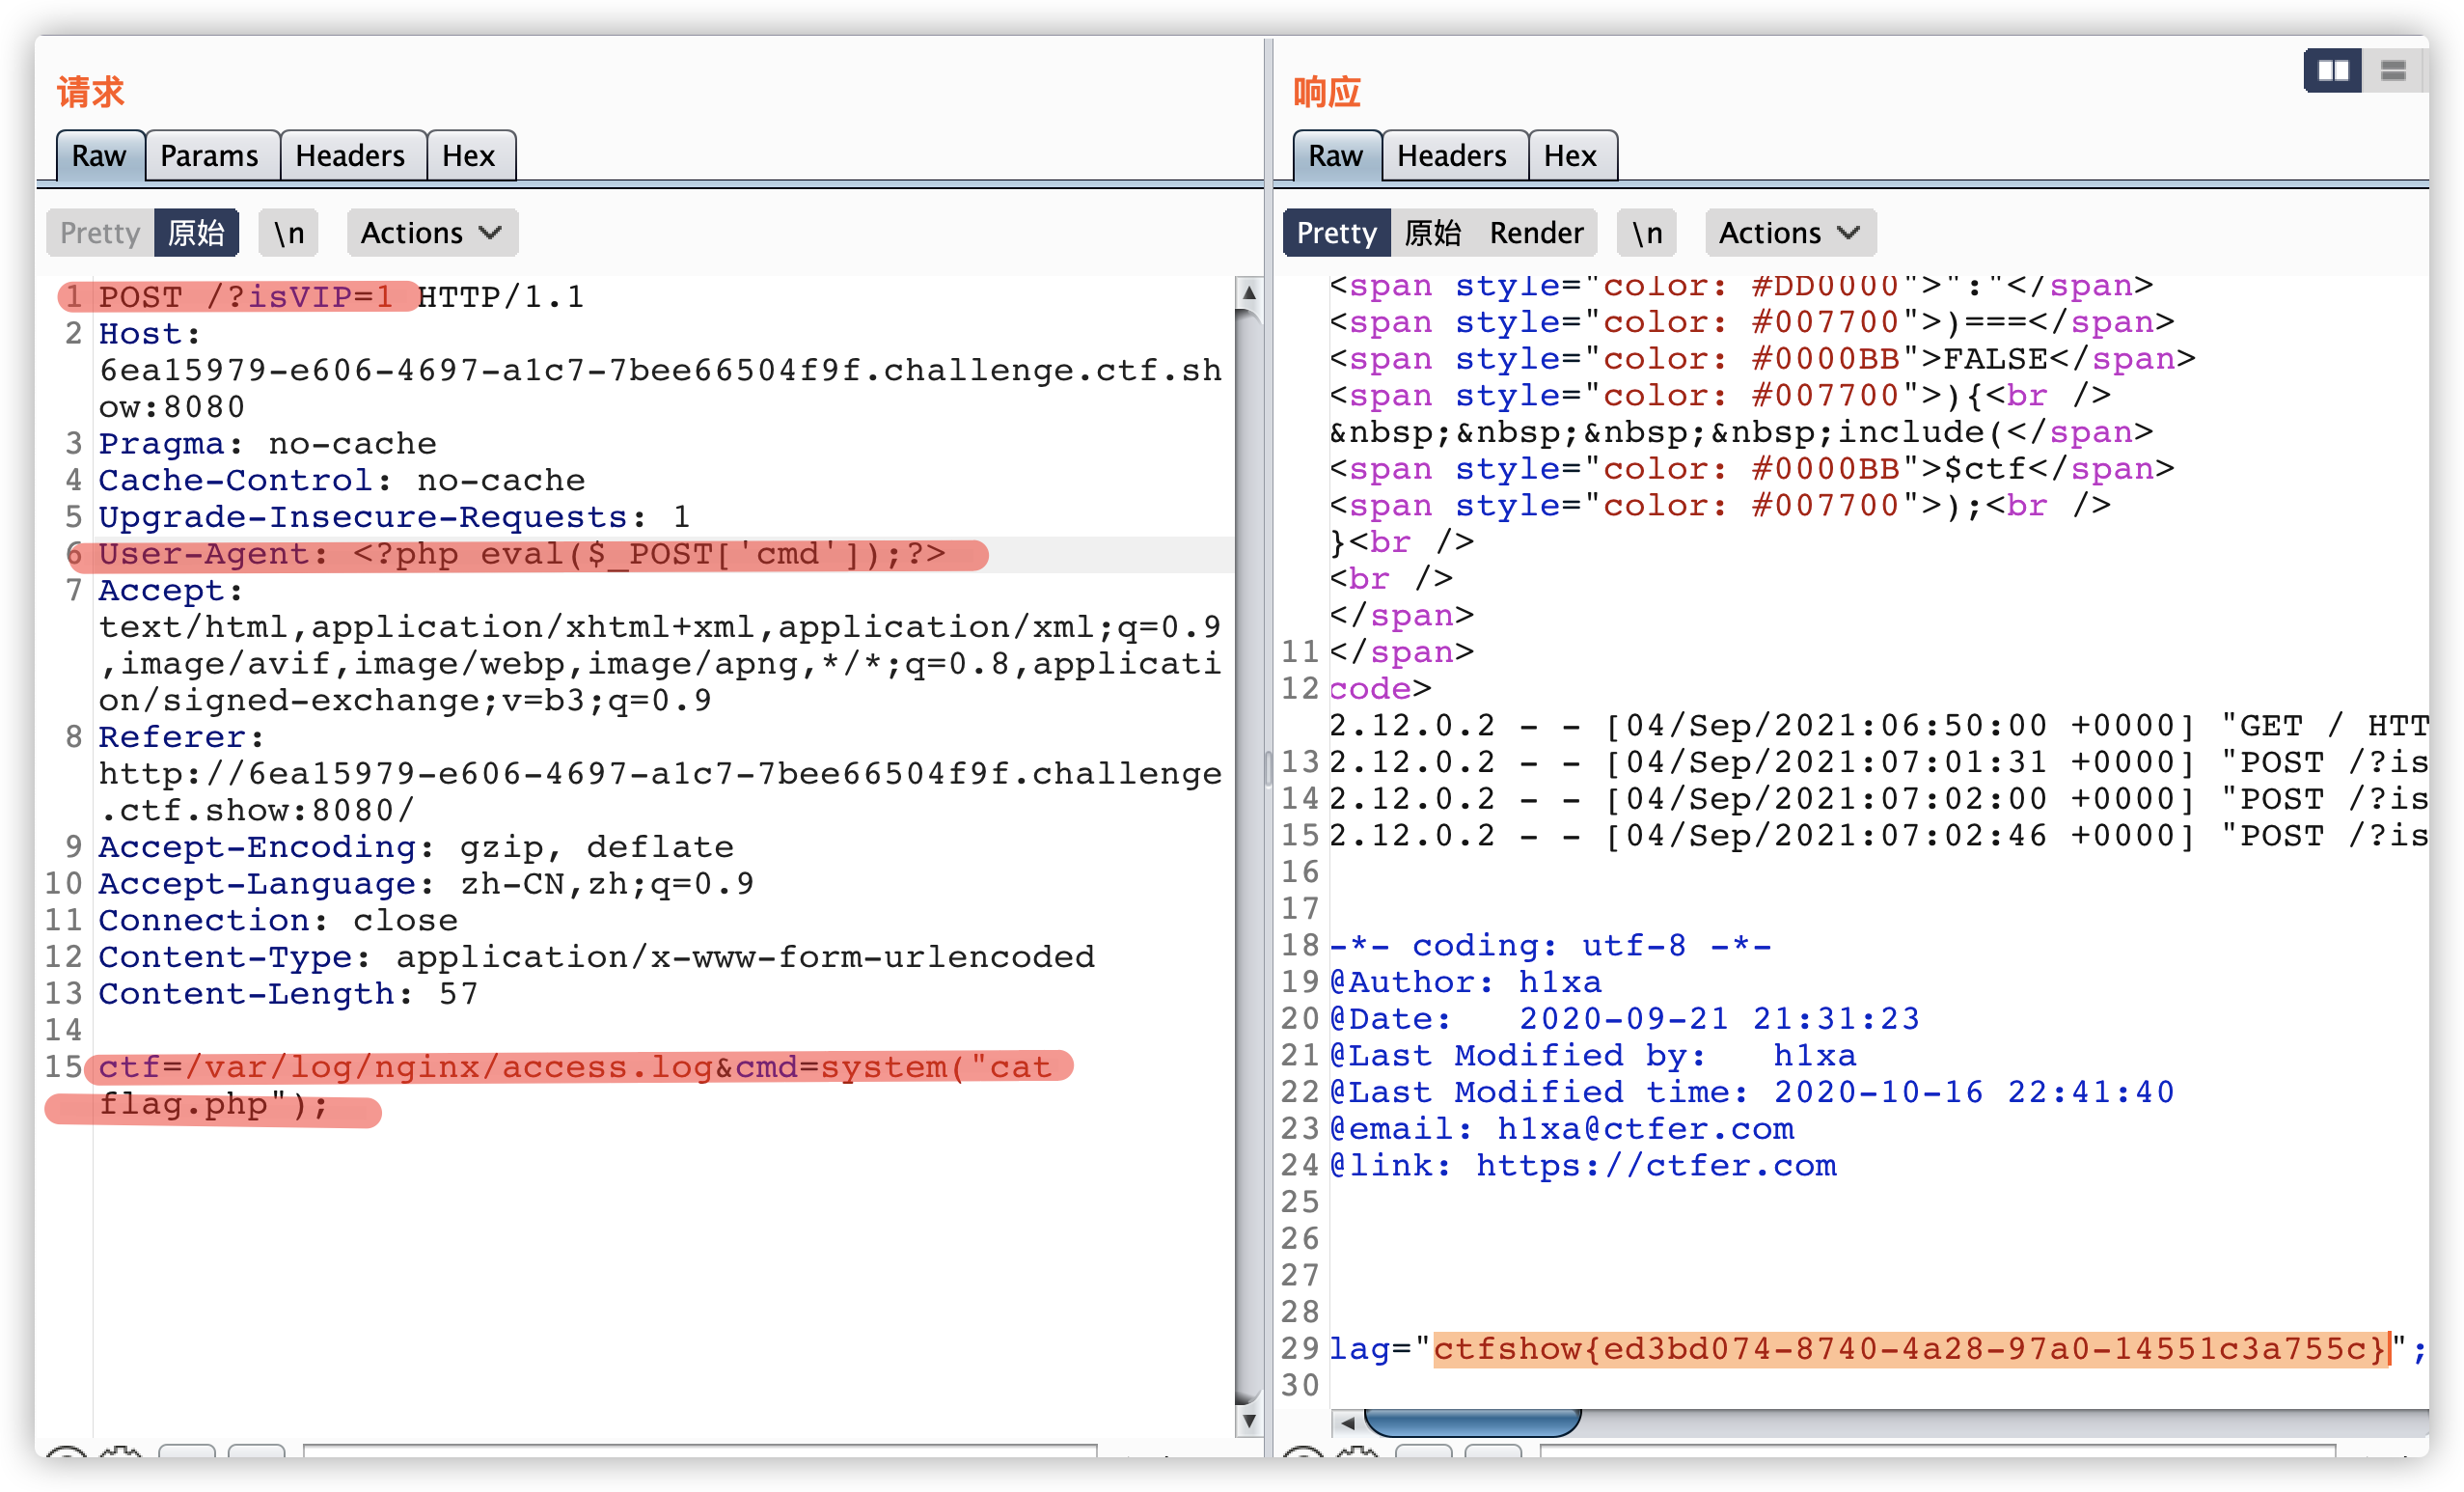Open the response Headers tab
Image resolution: width=2464 pixels, height=1492 pixels.
1451,156
